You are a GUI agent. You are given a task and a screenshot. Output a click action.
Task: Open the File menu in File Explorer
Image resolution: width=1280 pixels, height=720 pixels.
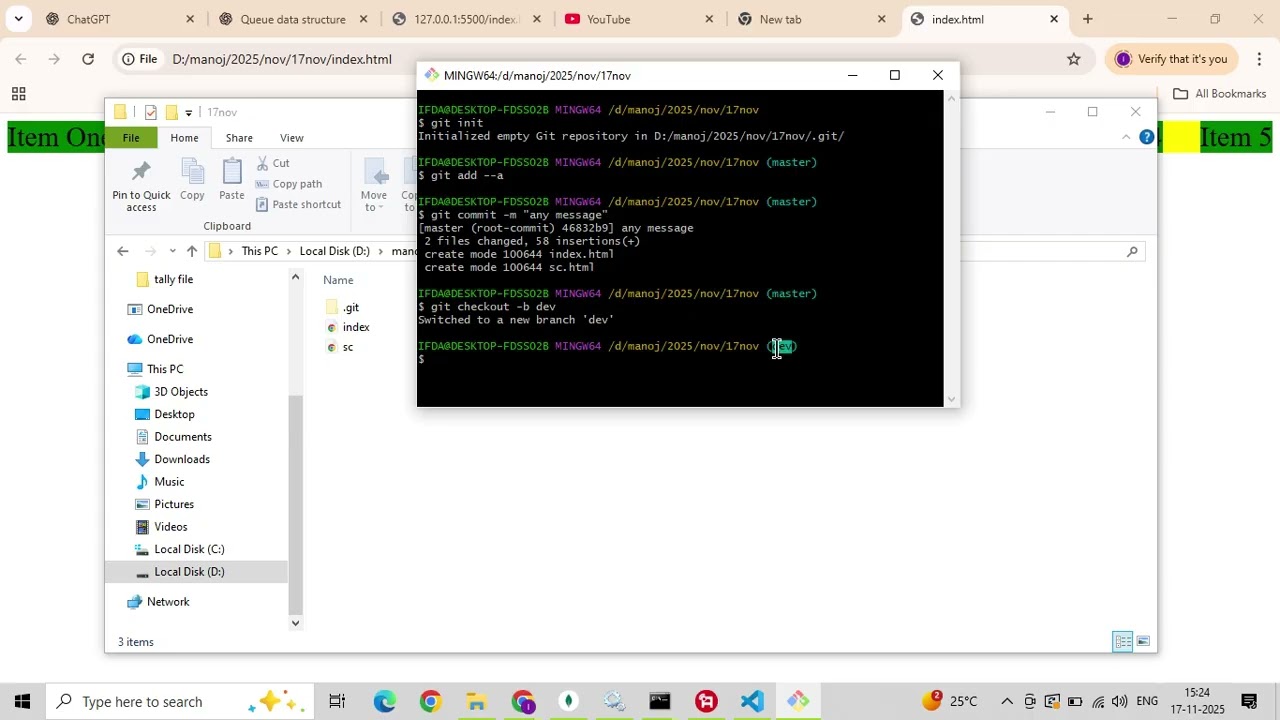[131, 138]
